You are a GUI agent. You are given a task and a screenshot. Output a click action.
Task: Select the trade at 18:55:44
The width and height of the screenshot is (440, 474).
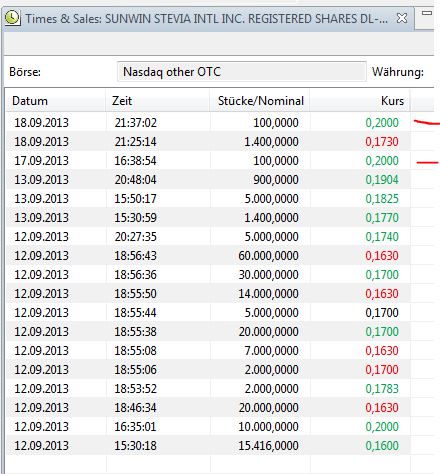click(x=208, y=313)
